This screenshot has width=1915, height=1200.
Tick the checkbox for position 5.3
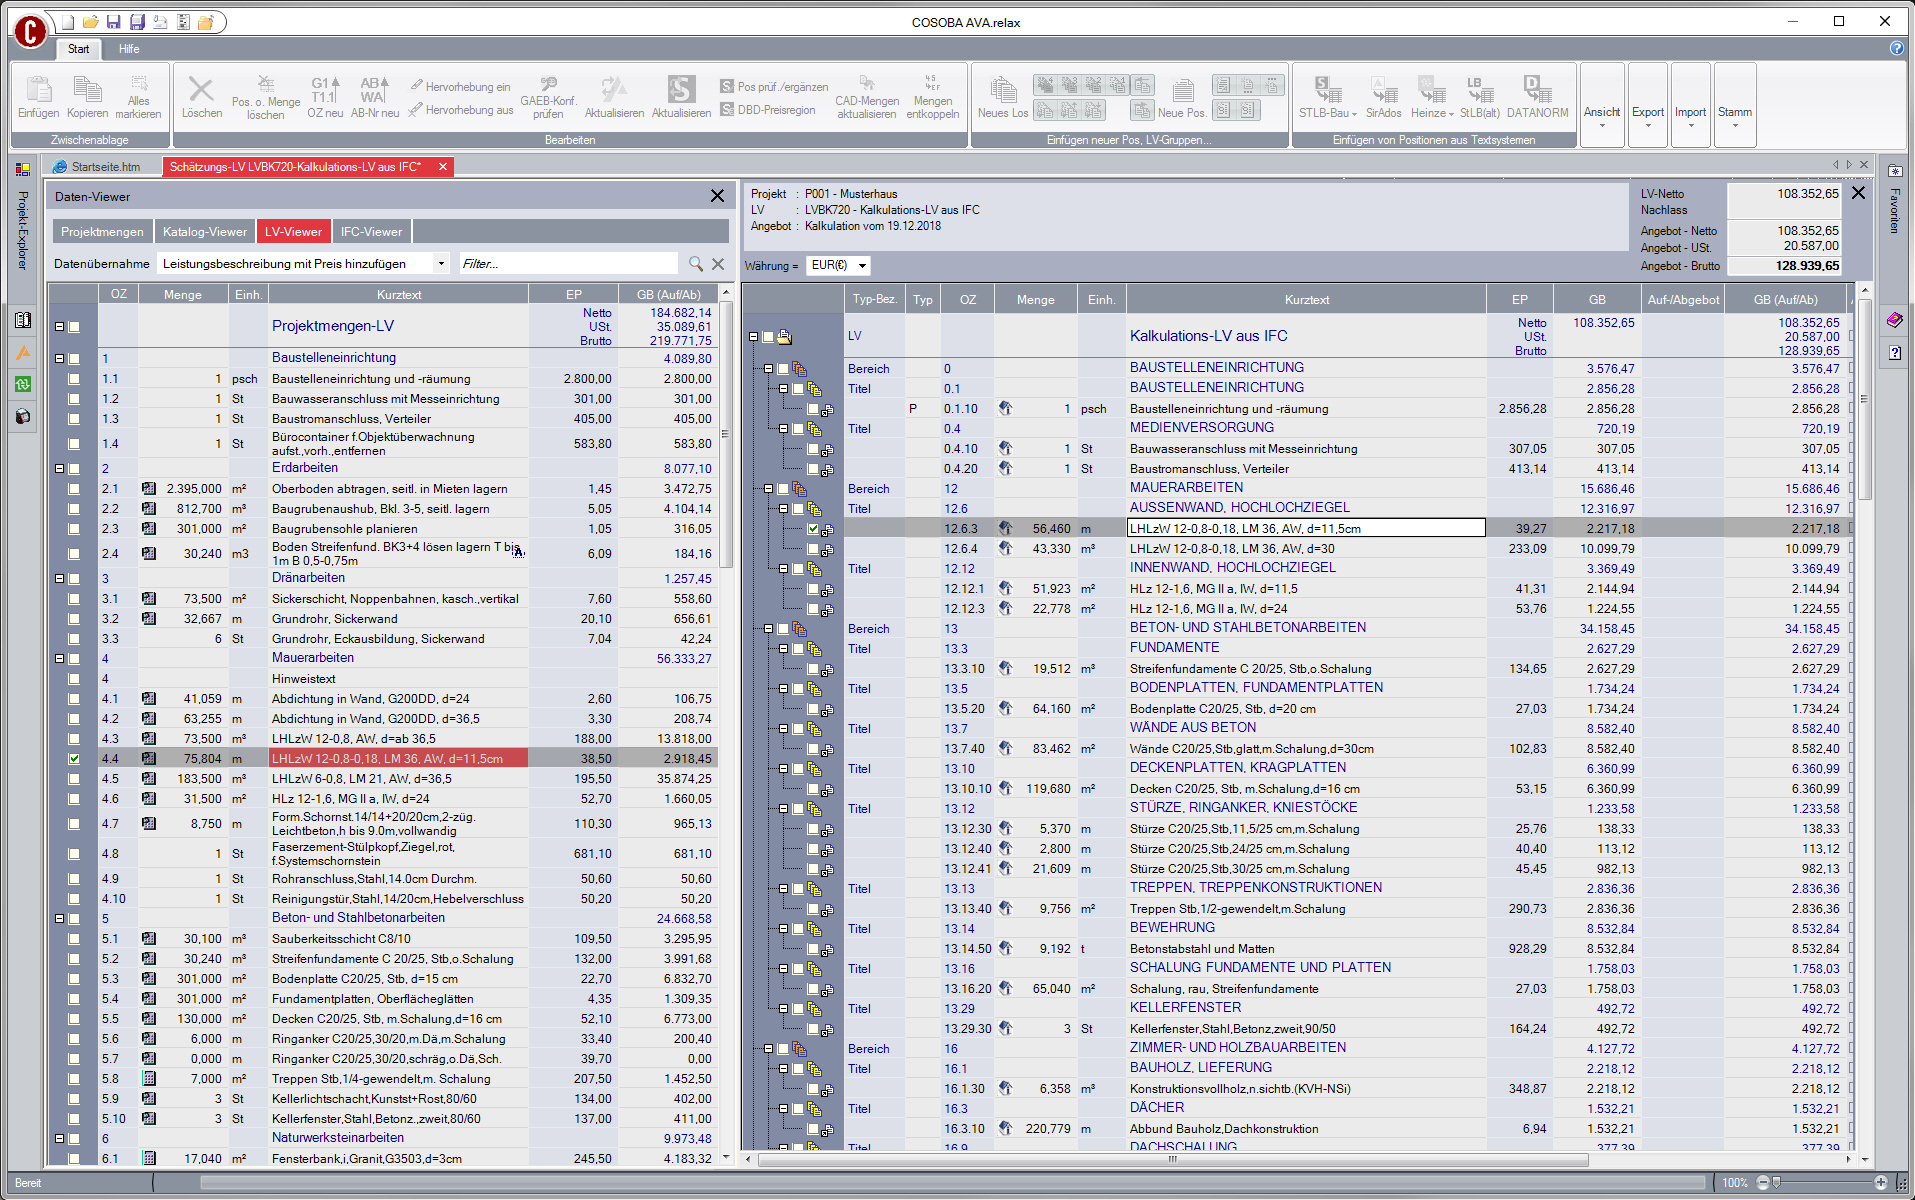click(74, 979)
